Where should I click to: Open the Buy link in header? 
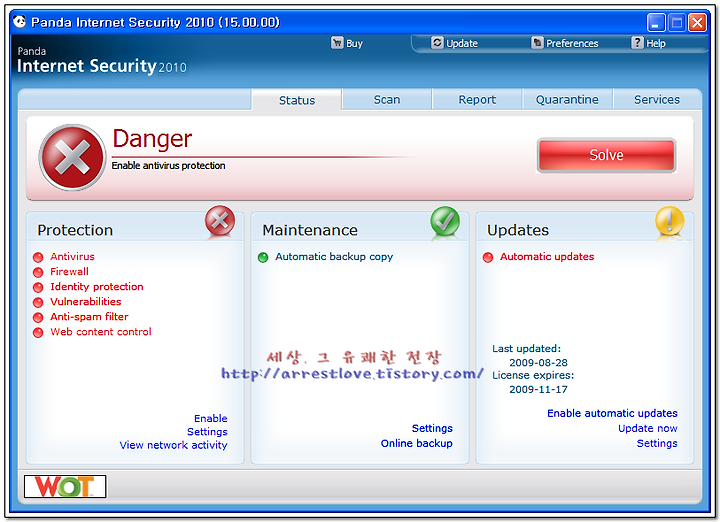[x=354, y=44]
